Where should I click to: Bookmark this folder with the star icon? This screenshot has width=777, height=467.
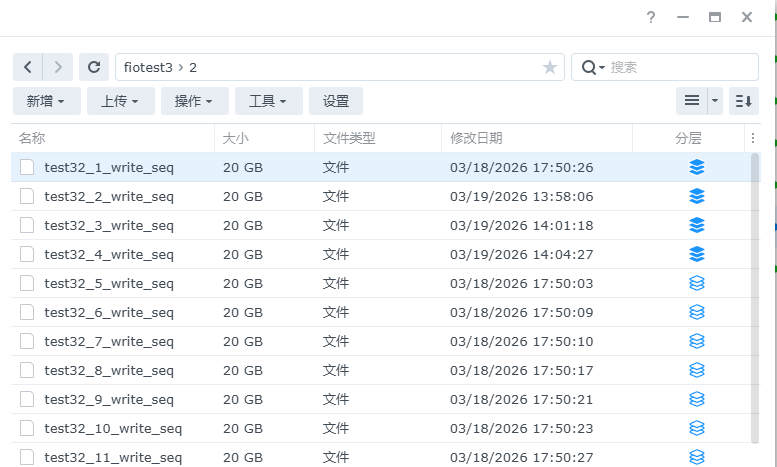[549, 67]
